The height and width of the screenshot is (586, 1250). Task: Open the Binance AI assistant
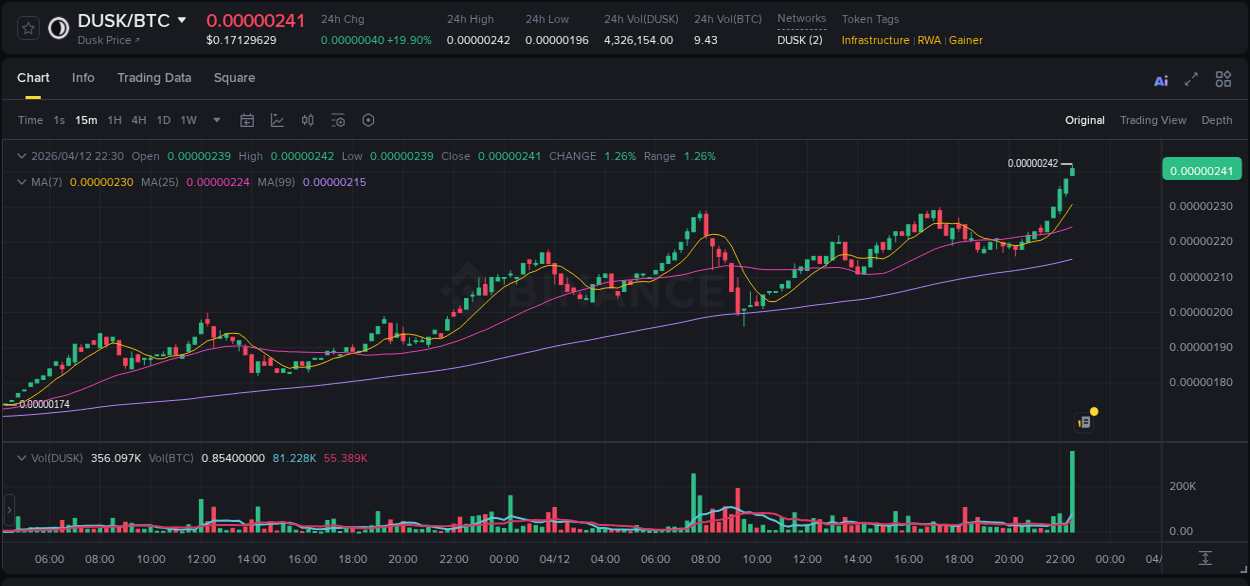[x=1160, y=79]
